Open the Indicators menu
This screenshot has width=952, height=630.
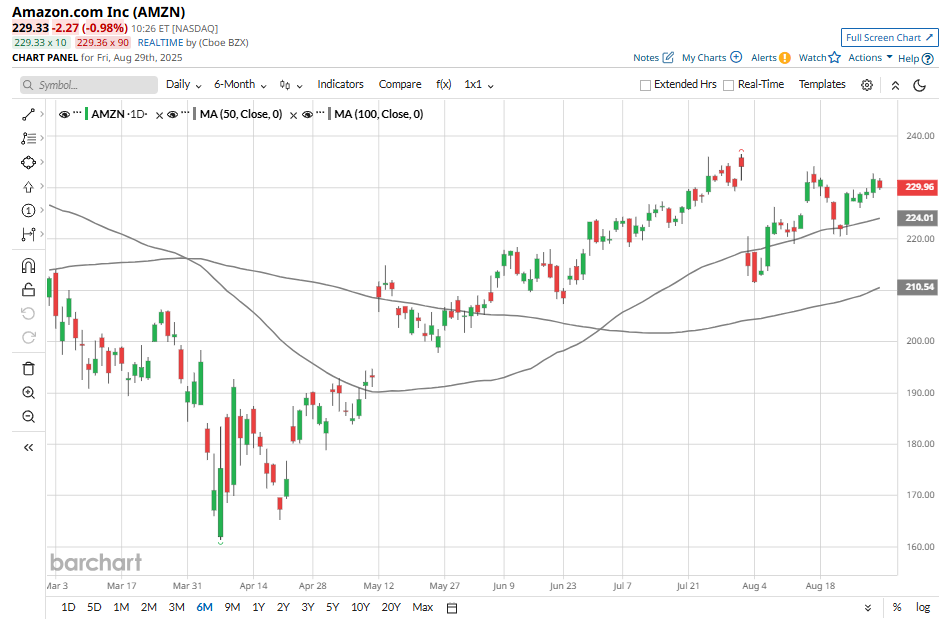340,84
